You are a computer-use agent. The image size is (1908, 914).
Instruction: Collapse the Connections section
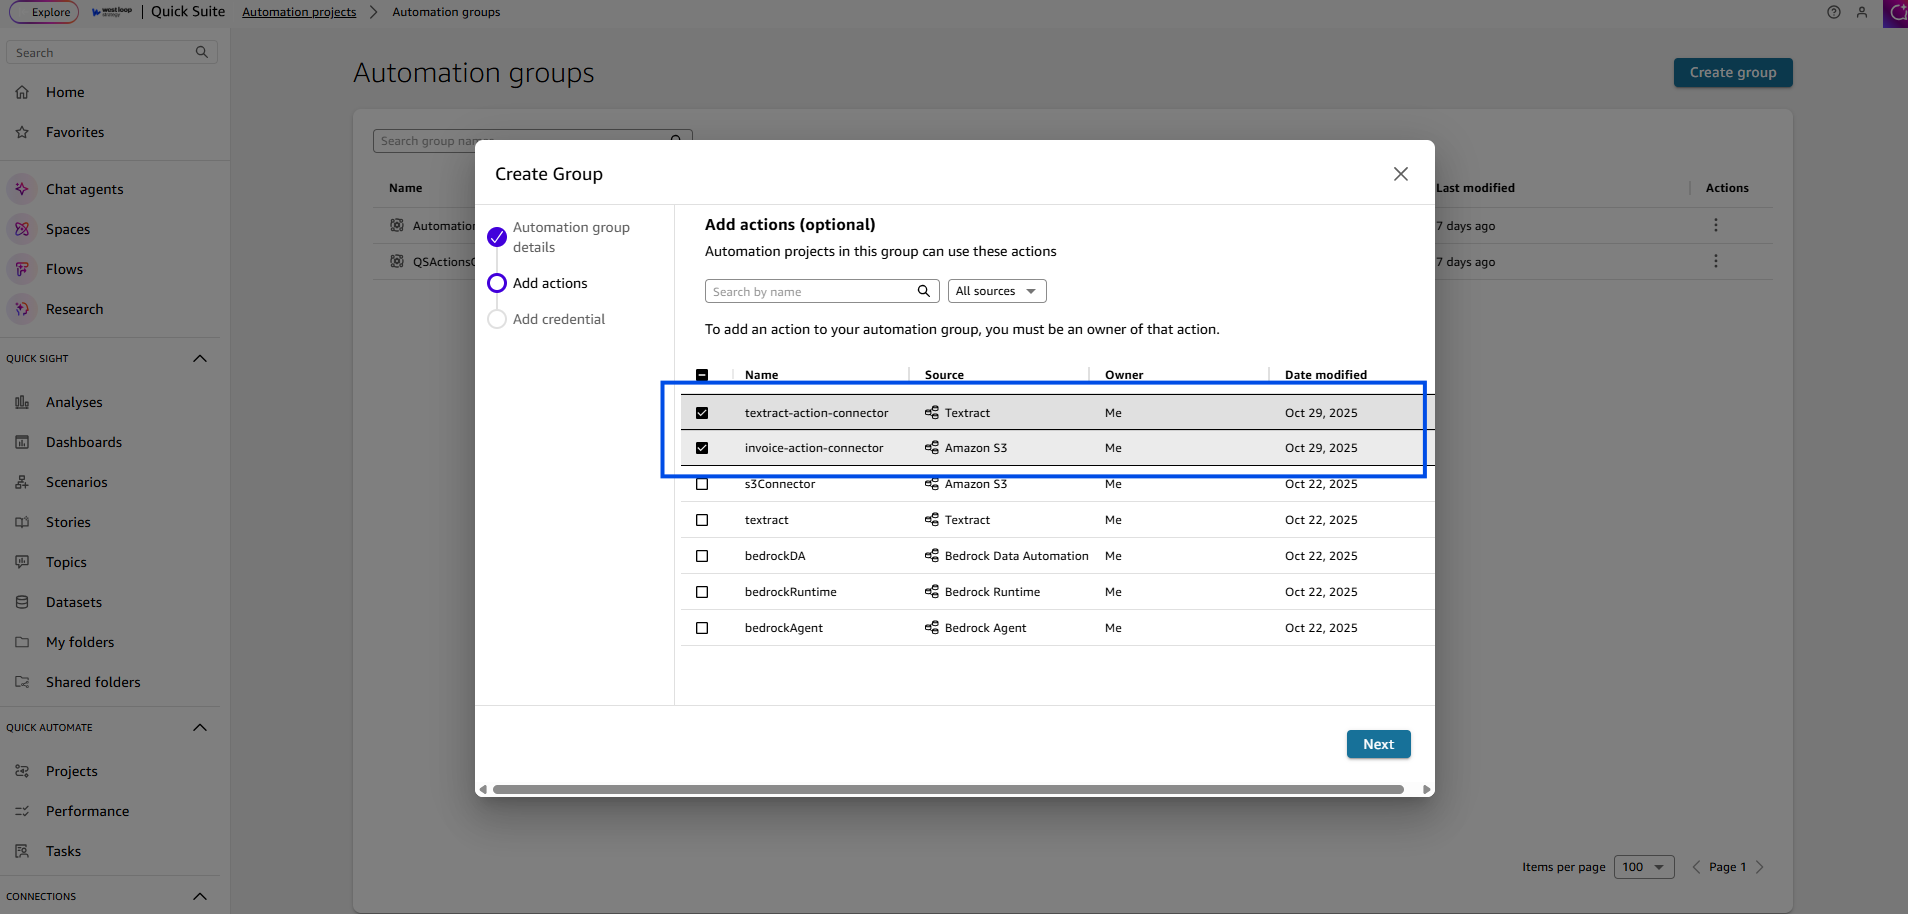[x=200, y=896]
